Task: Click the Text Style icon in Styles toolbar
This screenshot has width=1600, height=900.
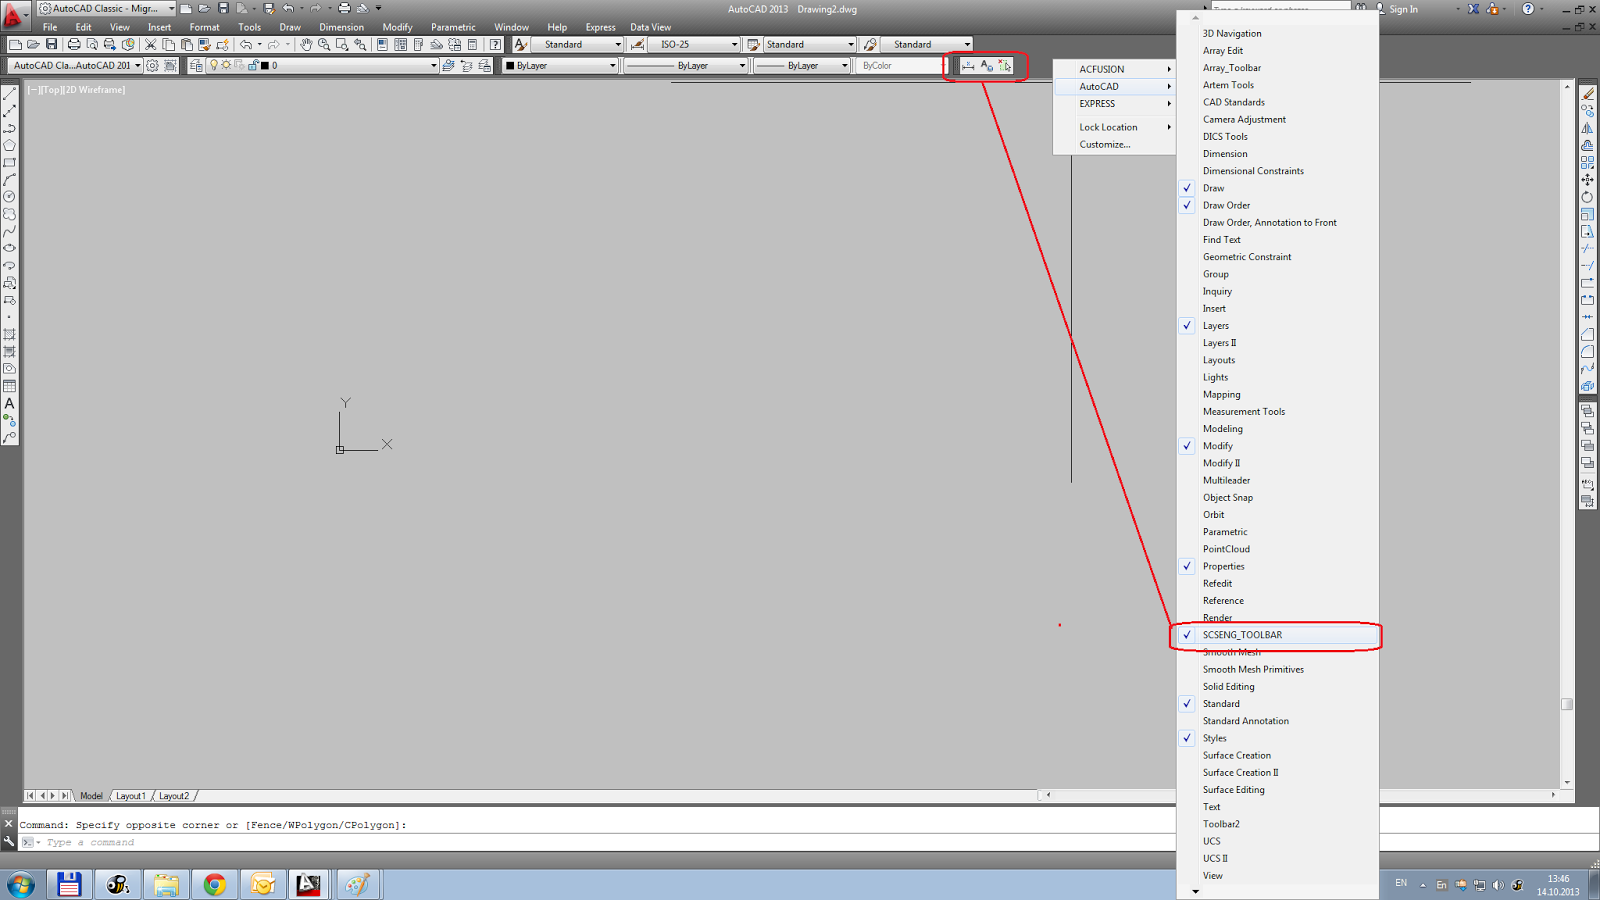Action: point(521,45)
